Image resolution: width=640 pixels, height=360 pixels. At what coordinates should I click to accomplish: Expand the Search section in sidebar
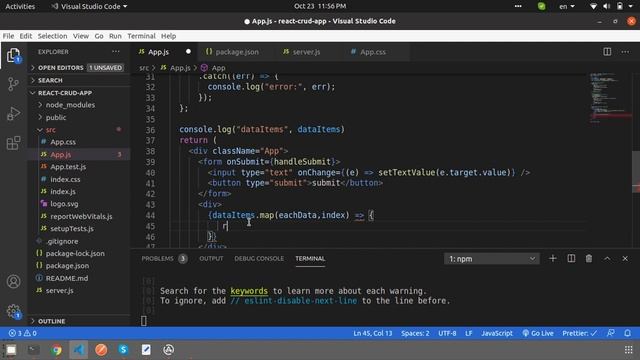(x=78, y=80)
